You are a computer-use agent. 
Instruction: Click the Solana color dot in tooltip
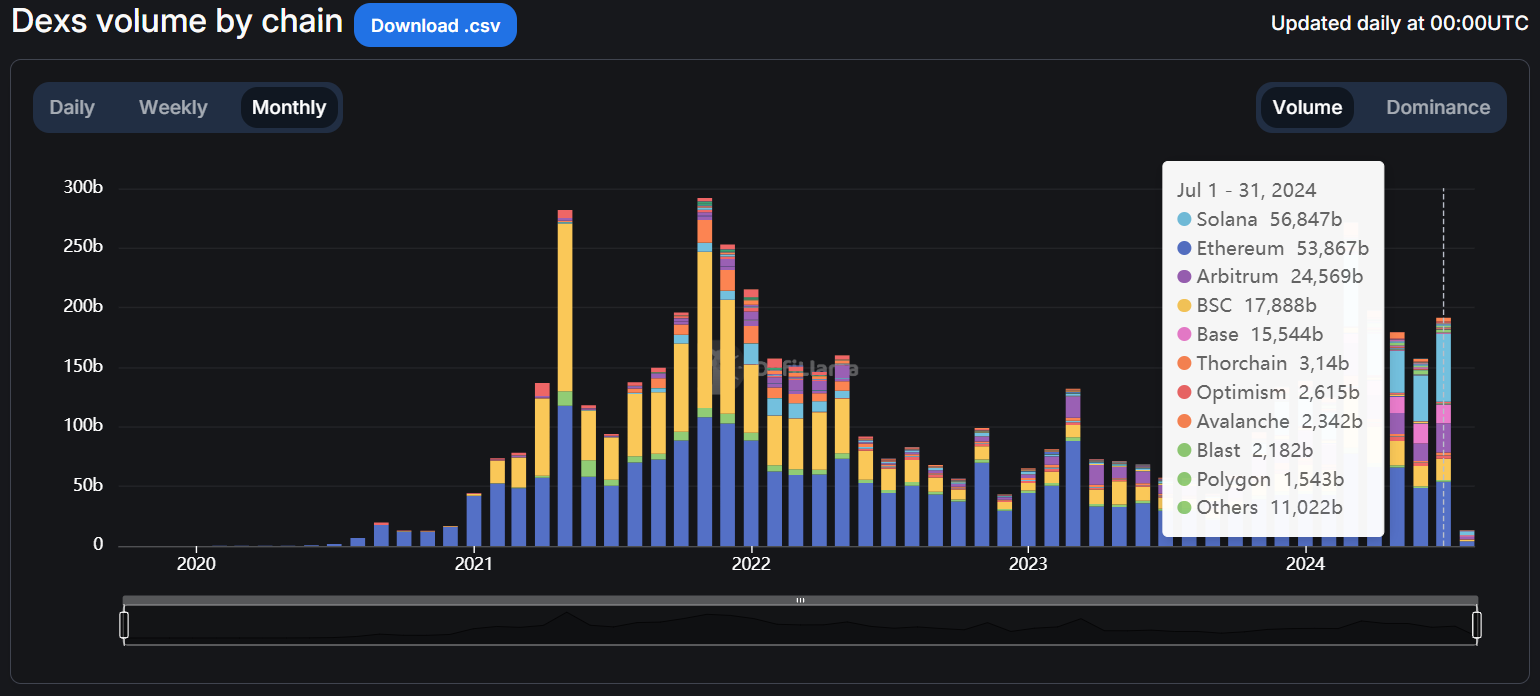[1184, 219]
